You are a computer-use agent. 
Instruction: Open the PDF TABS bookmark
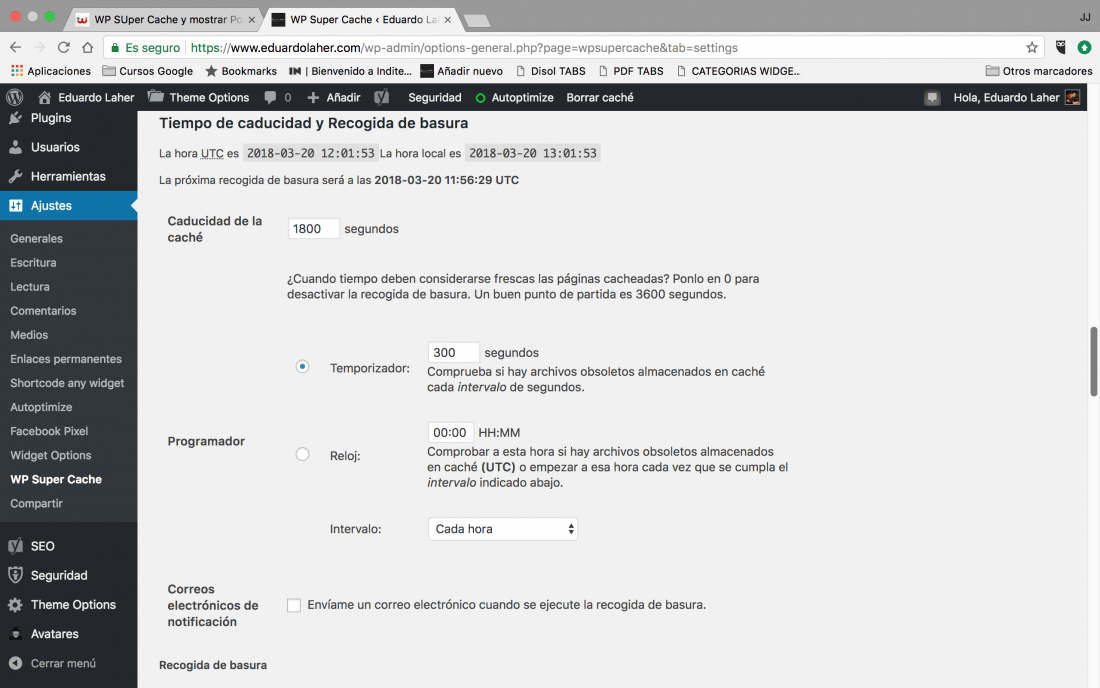point(631,71)
